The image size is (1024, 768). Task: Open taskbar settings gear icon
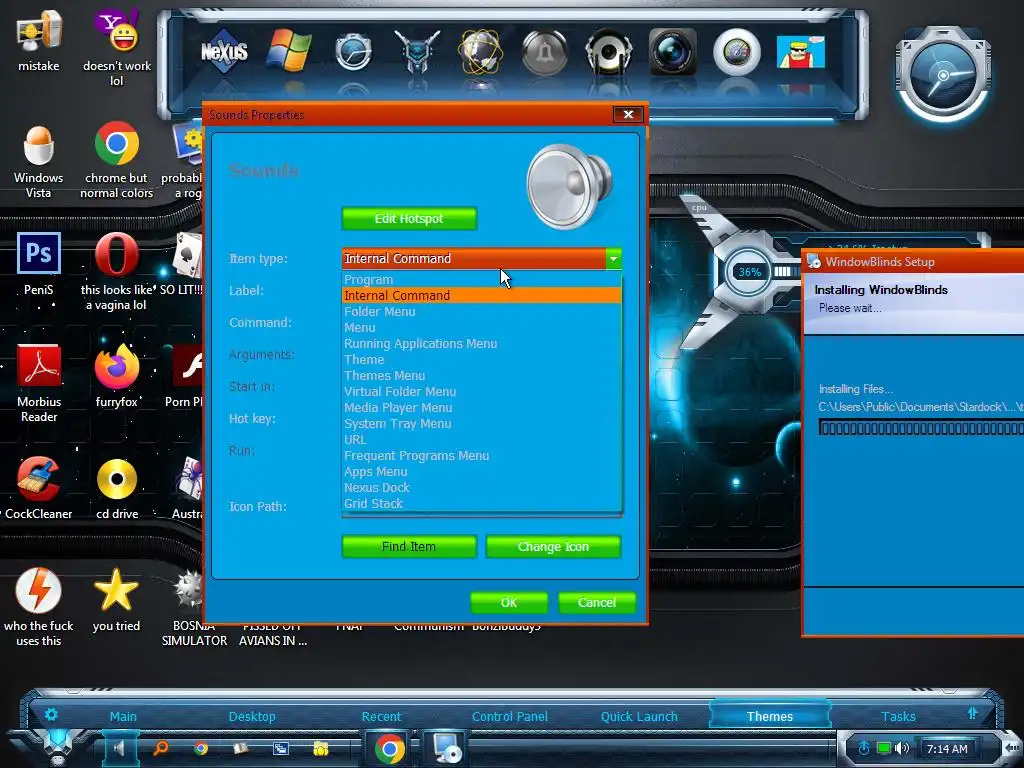point(51,714)
